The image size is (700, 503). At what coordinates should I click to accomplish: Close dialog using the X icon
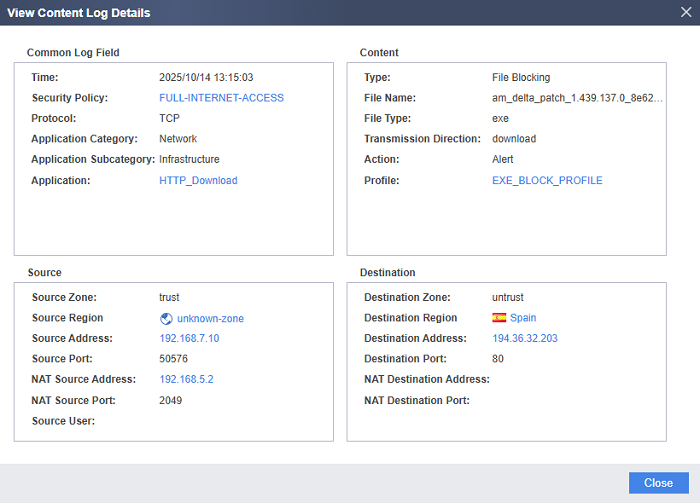tap(685, 13)
